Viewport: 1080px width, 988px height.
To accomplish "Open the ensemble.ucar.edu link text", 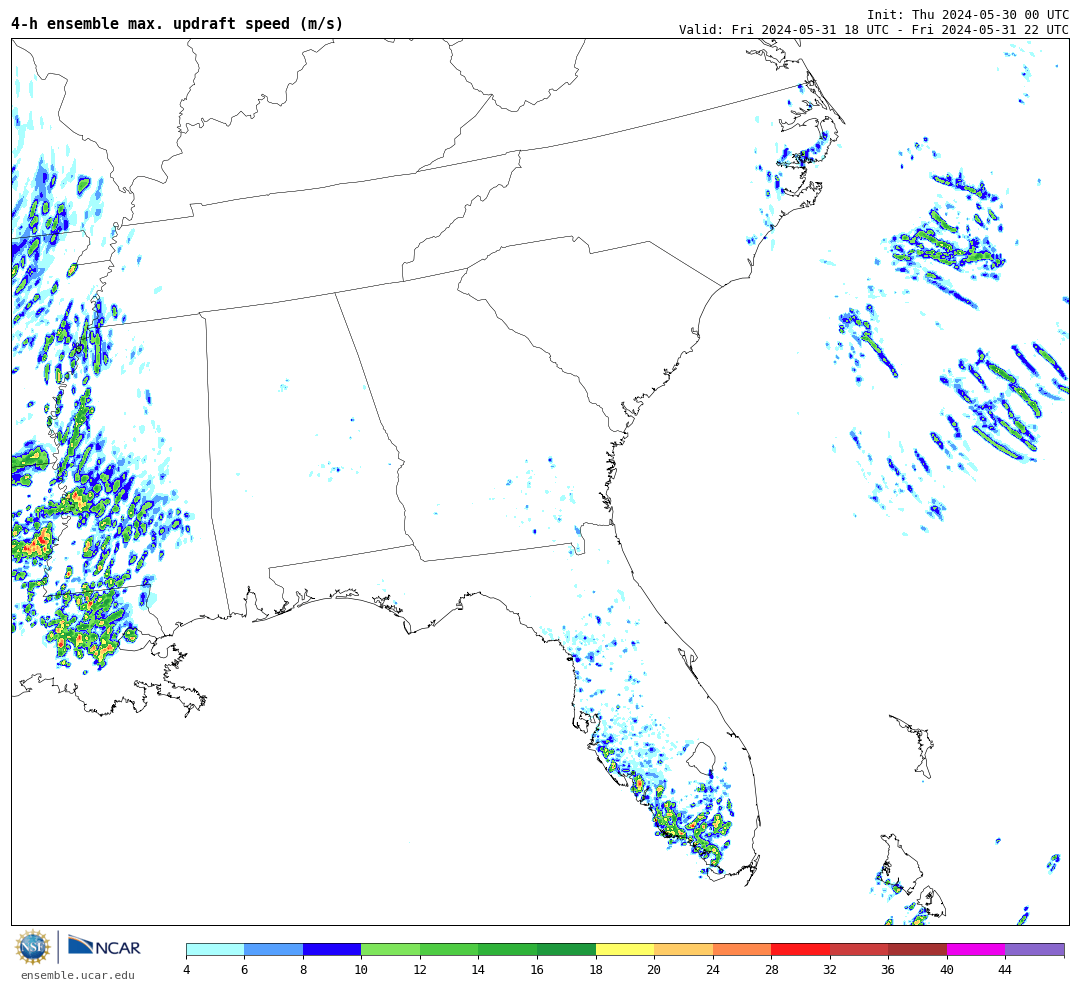I will 78,975.
